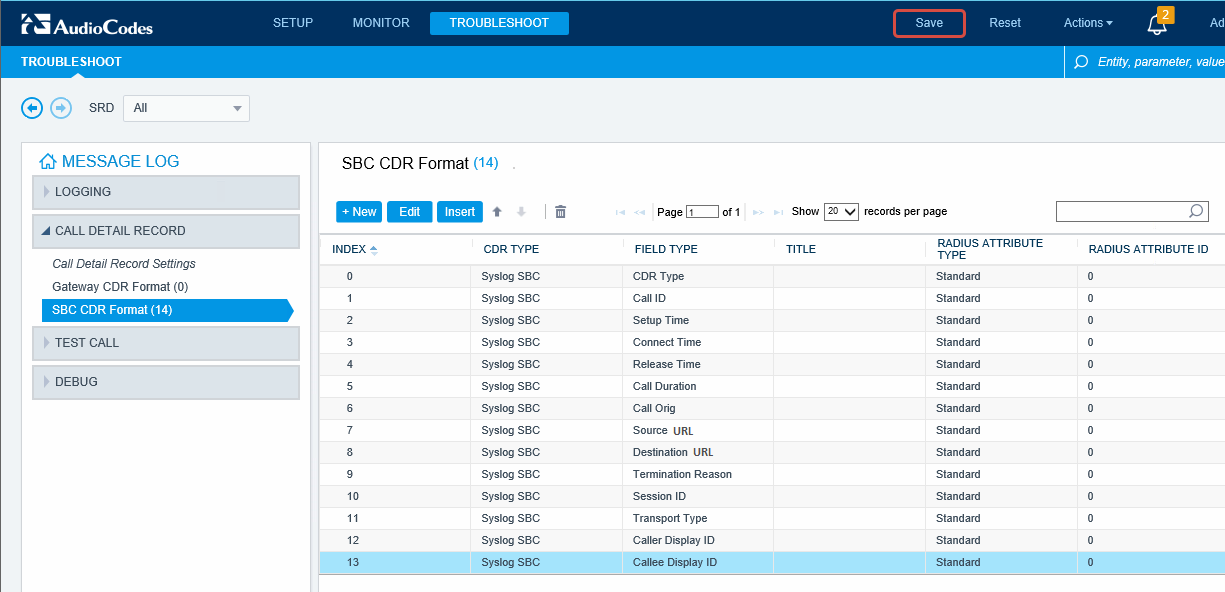1225x592 pixels.
Task: Click the delete (trash) icon
Action: [x=560, y=211]
